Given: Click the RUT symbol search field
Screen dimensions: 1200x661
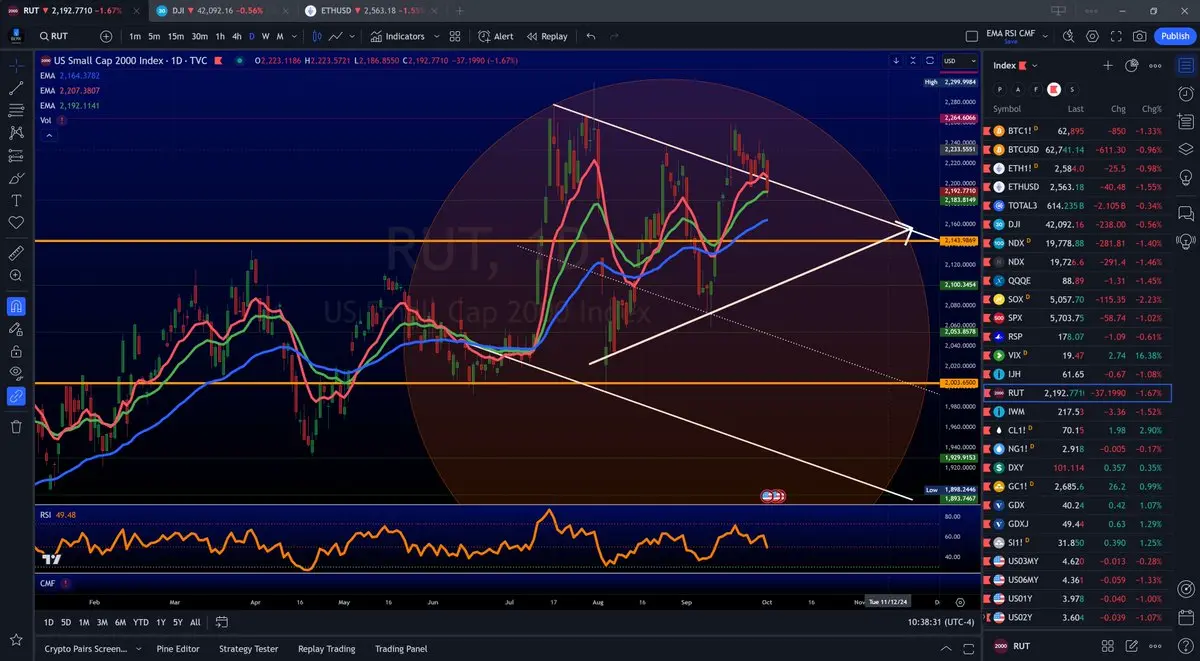Looking at the screenshot, I should click(68, 36).
